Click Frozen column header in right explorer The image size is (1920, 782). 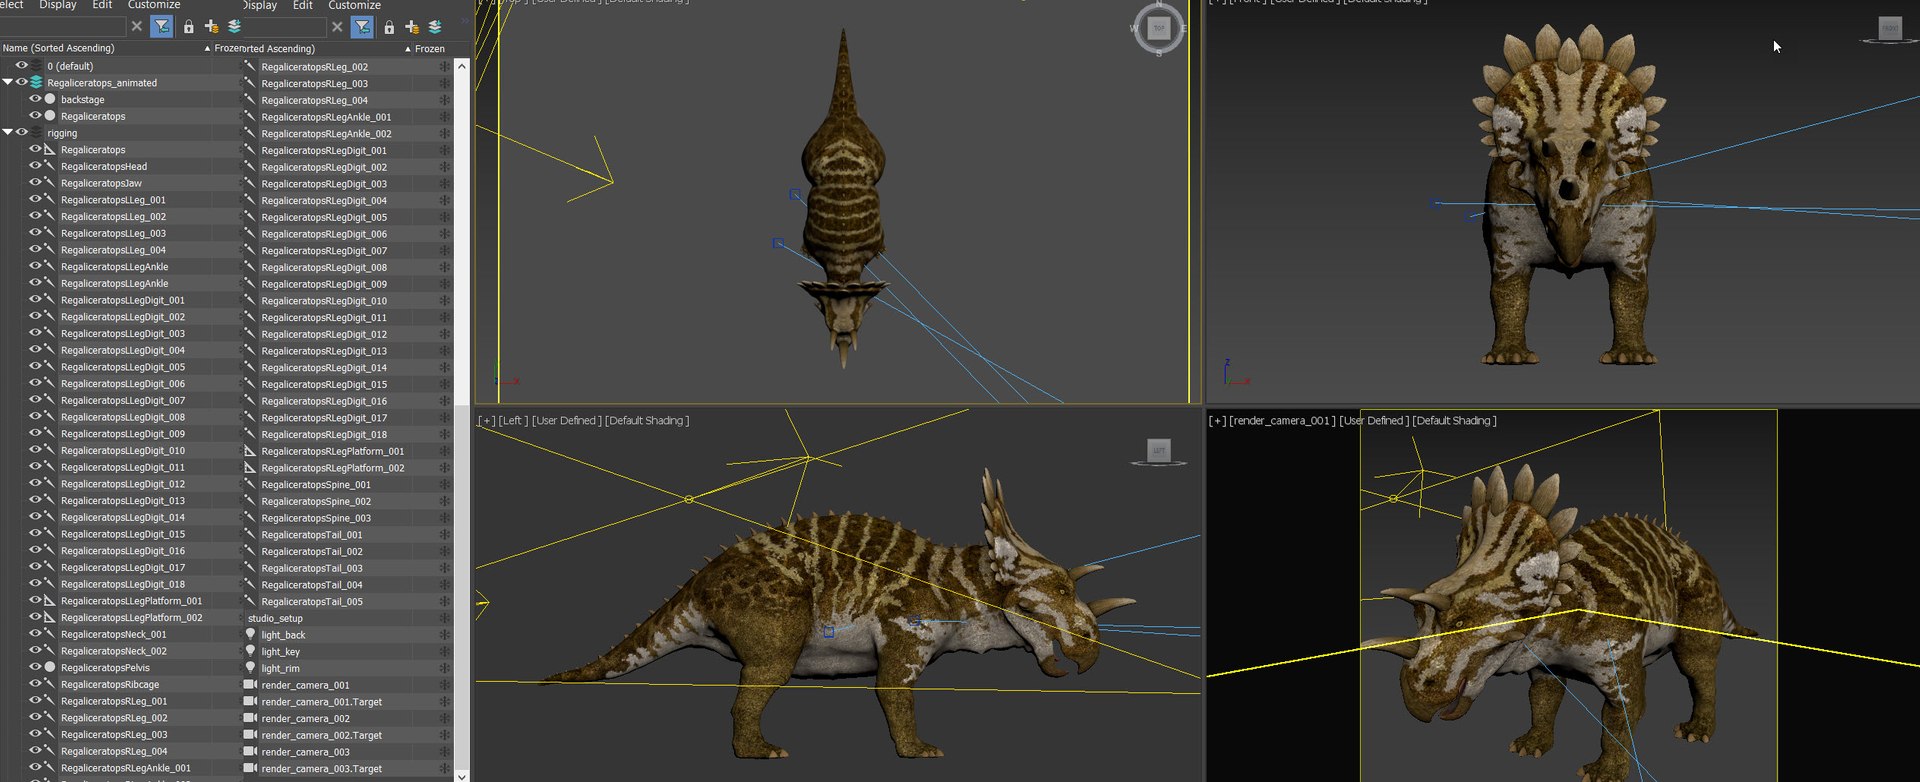click(x=430, y=48)
